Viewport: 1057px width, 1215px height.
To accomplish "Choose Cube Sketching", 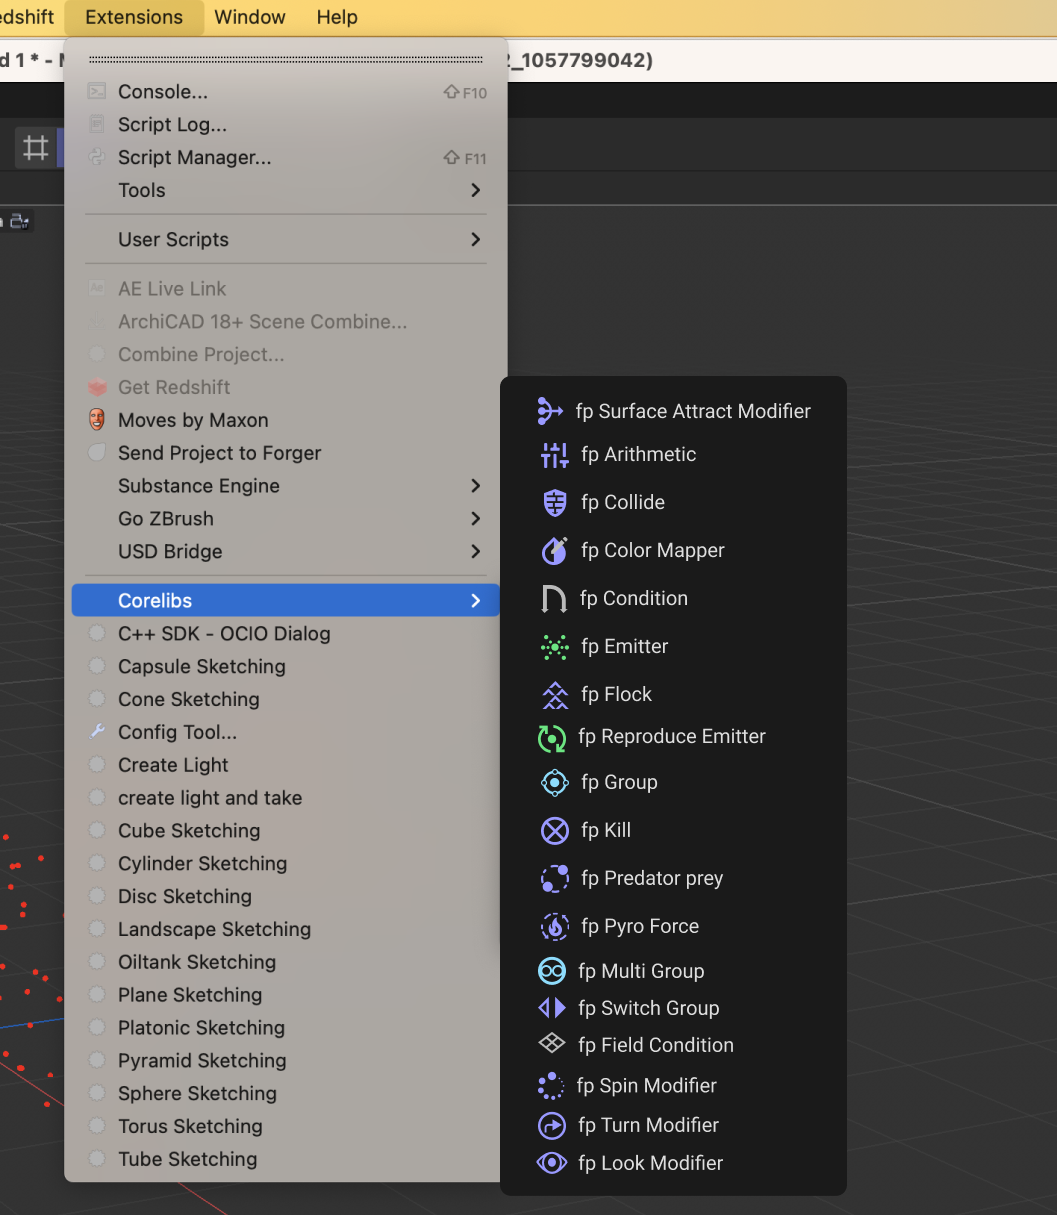I will pos(286,831).
